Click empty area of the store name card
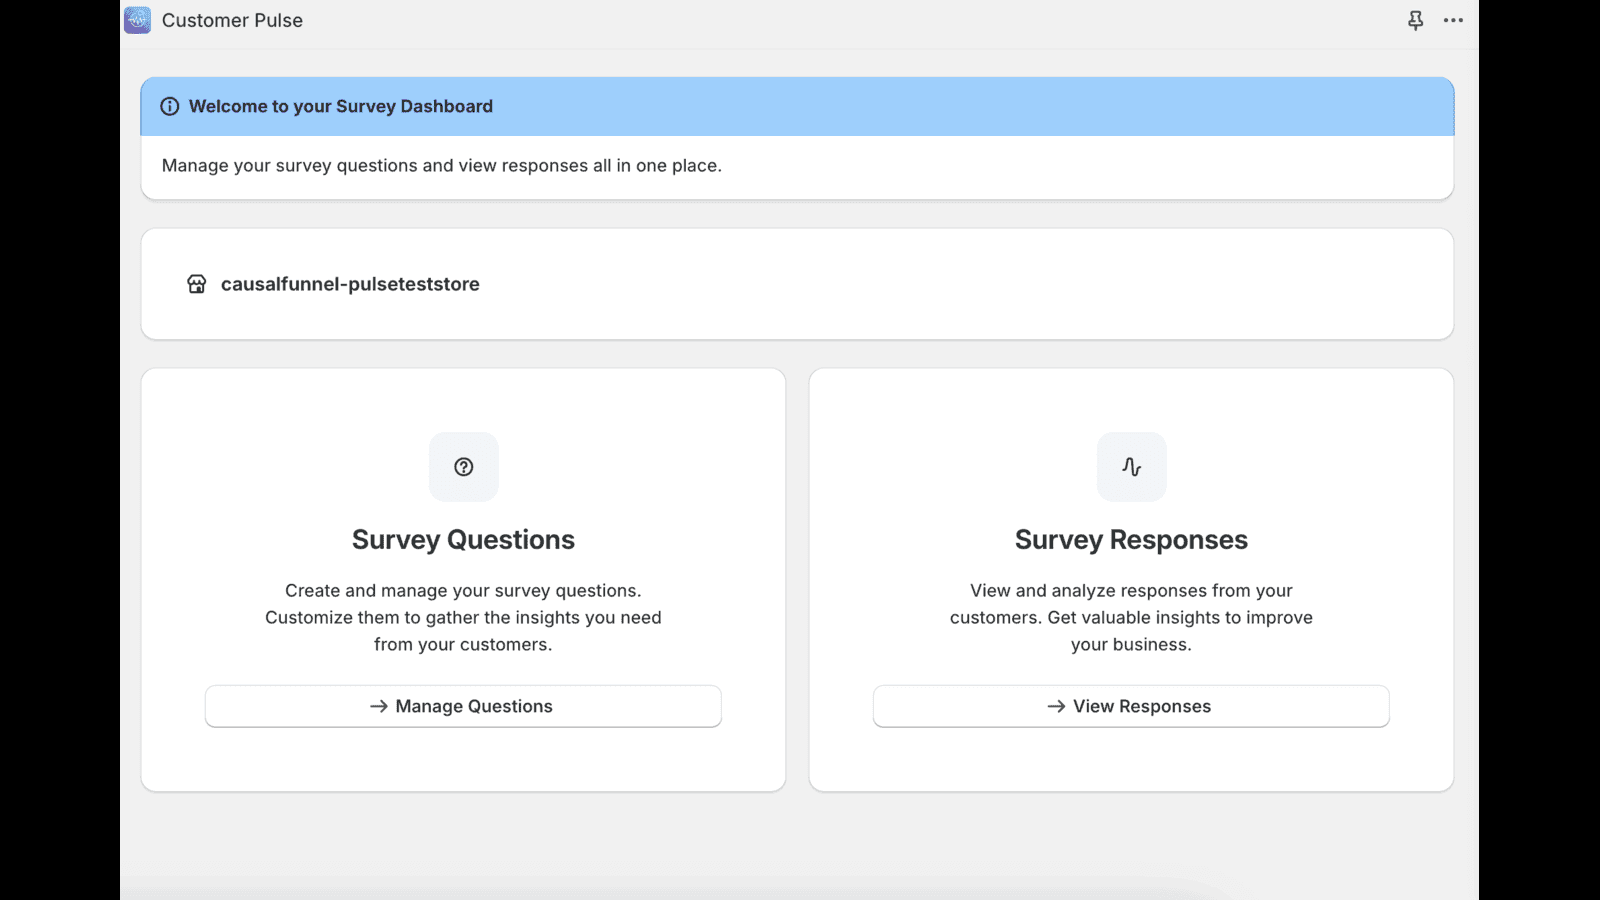Image resolution: width=1600 pixels, height=900 pixels. pyautogui.click(x=950, y=284)
